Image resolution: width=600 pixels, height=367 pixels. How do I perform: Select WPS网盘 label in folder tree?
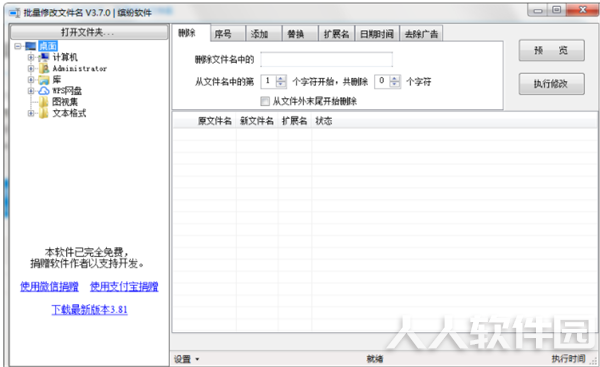pyautogui.click(x=67, y=91)
